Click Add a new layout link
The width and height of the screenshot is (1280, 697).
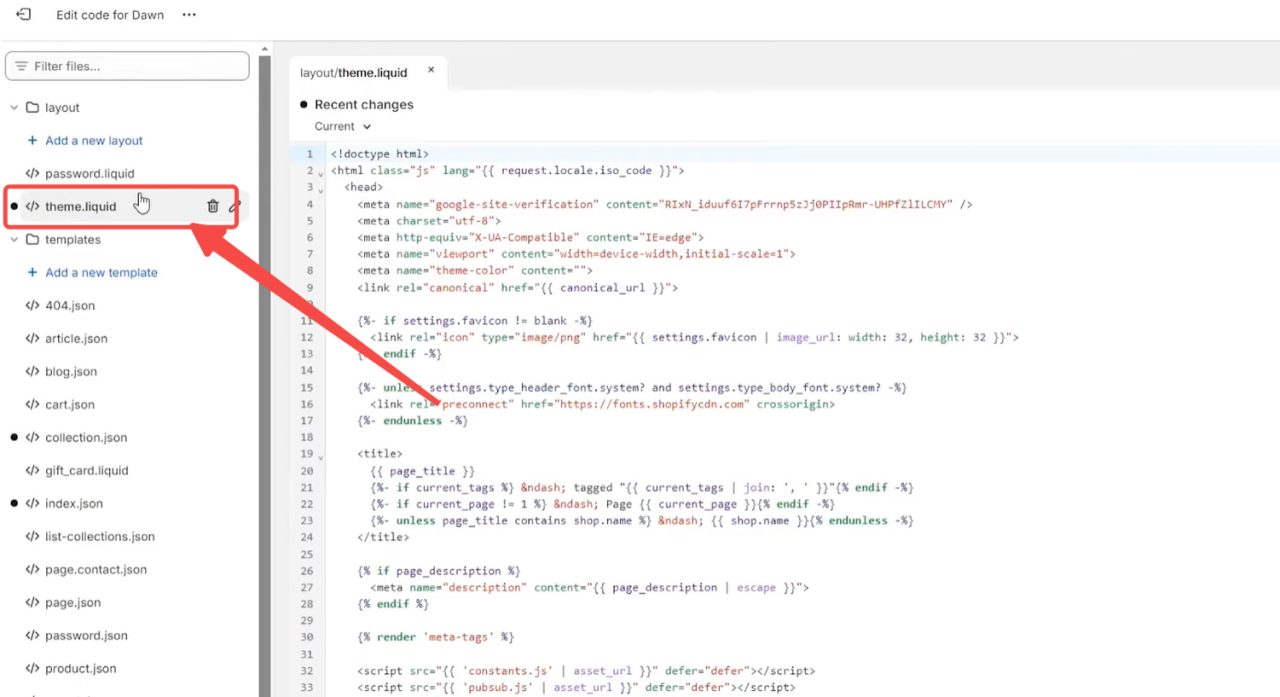click(x=94, y=140)
